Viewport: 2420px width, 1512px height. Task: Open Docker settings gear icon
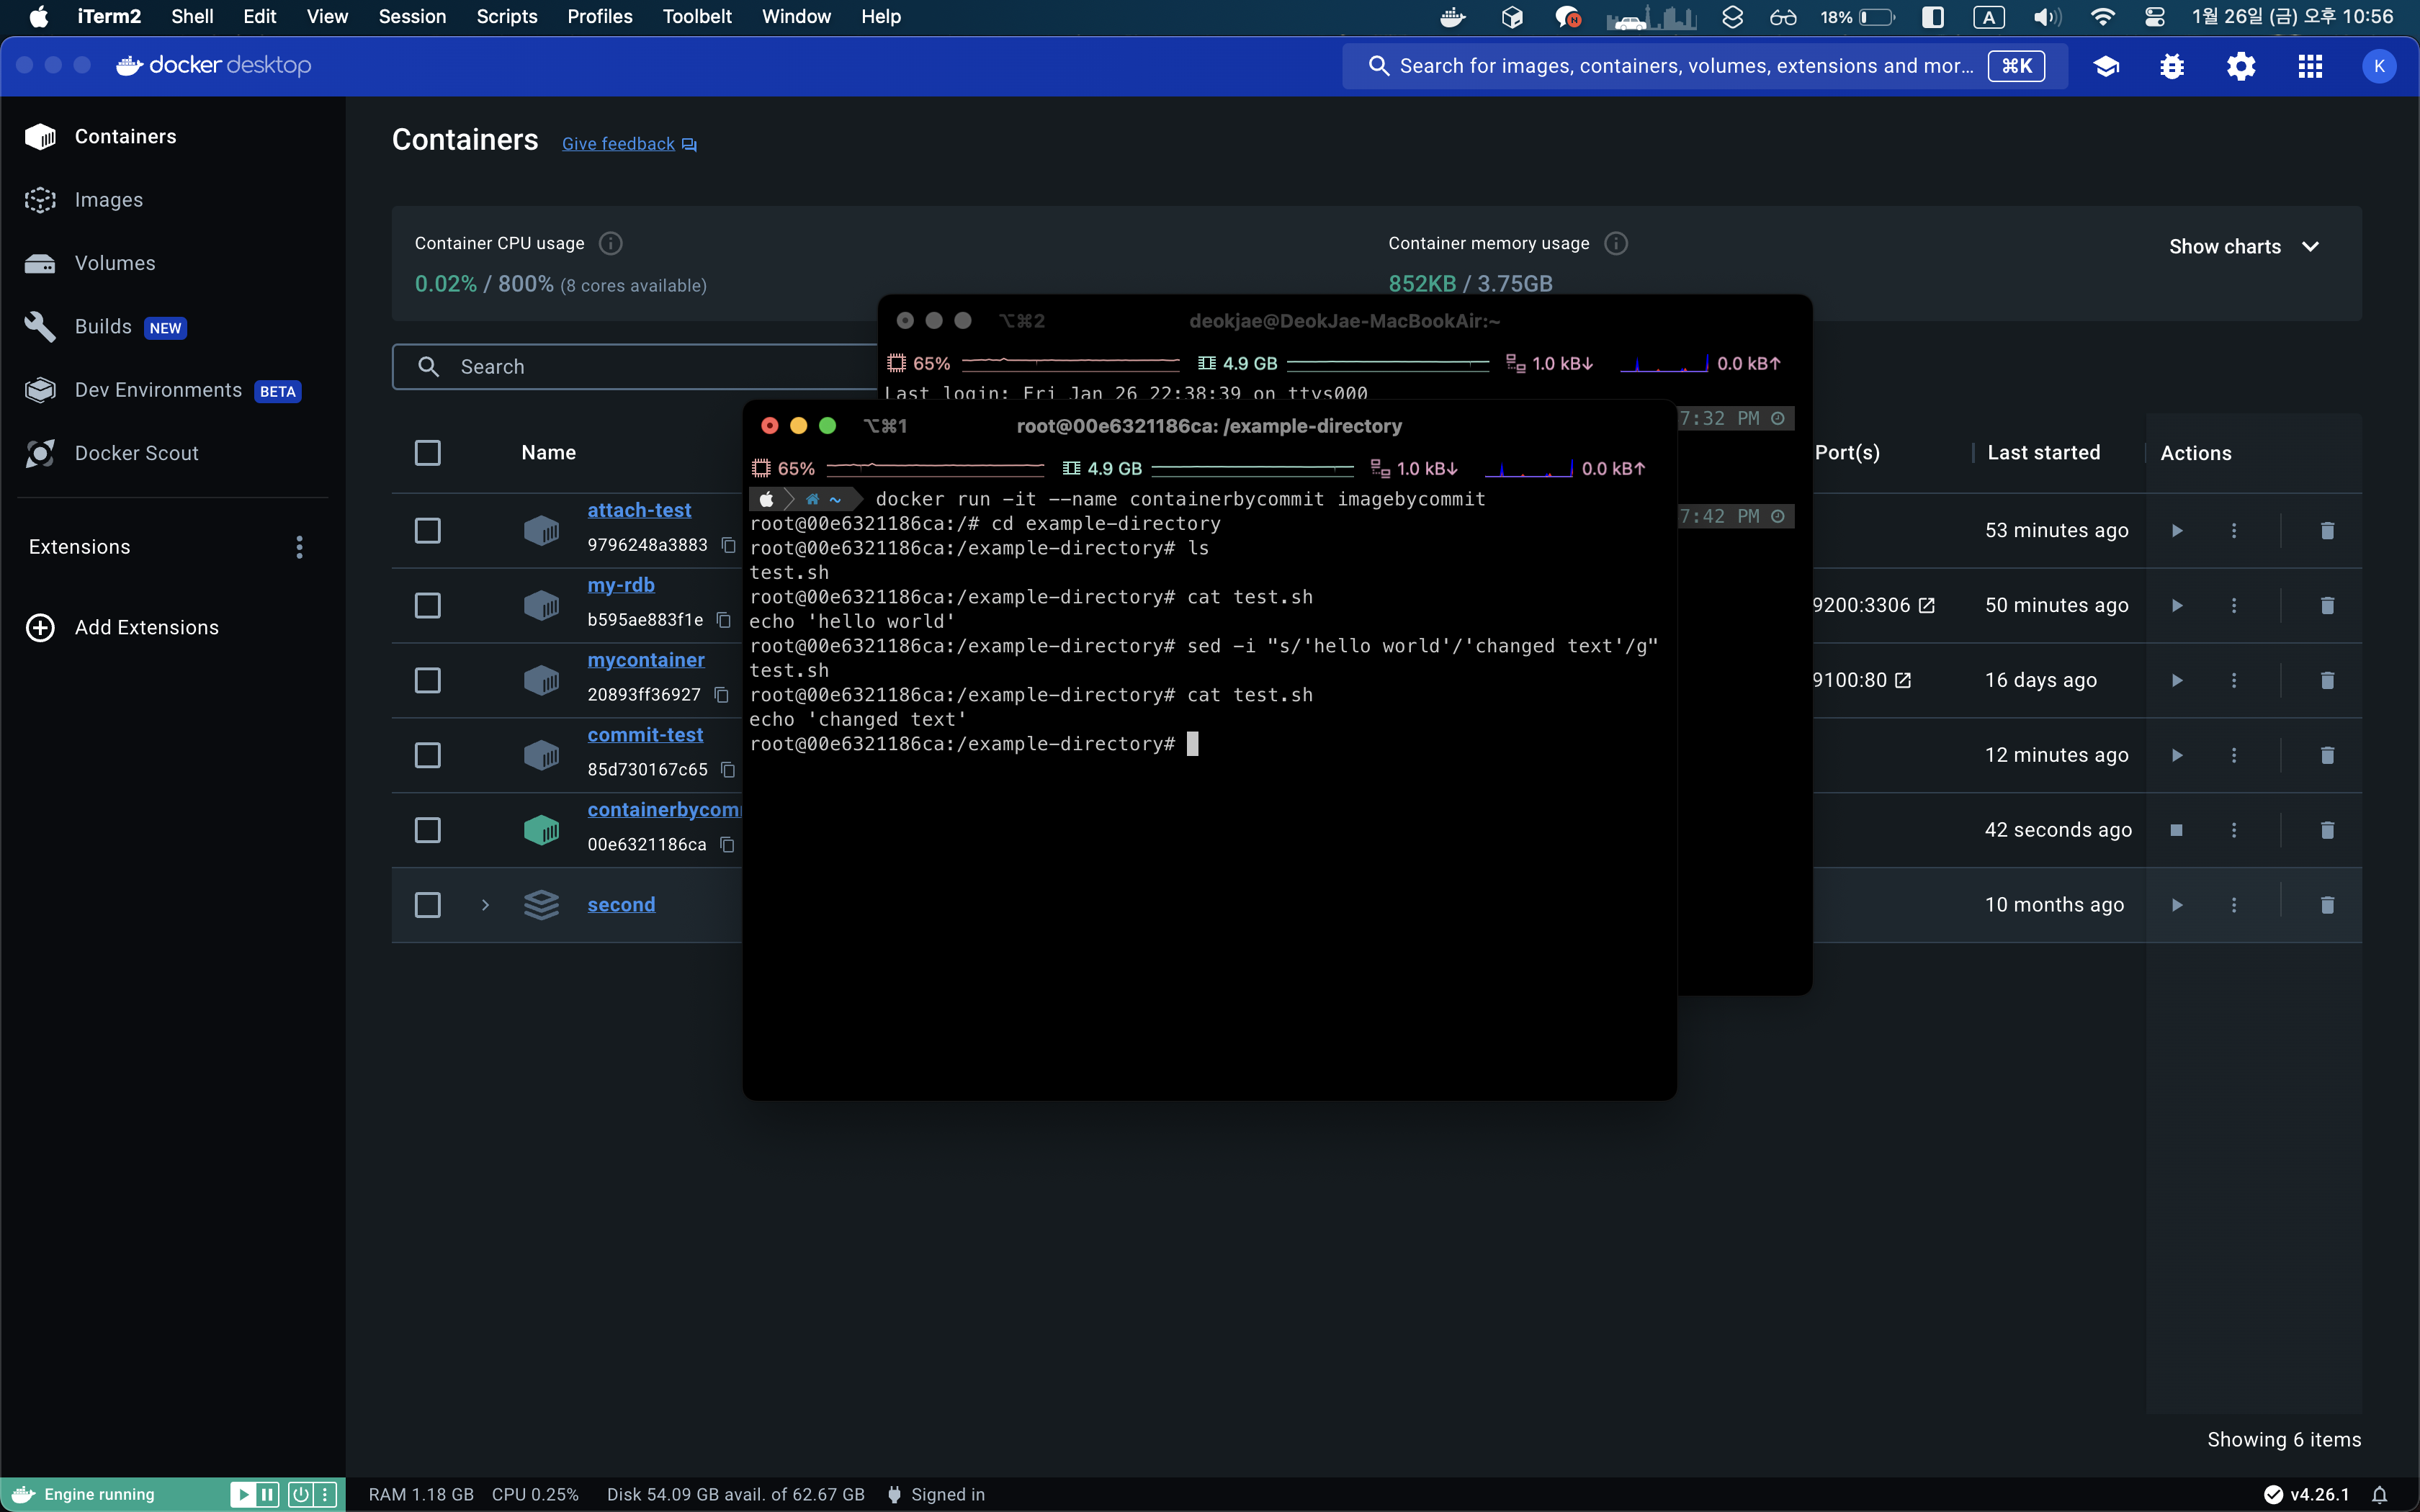click(x=2240, y=66)
